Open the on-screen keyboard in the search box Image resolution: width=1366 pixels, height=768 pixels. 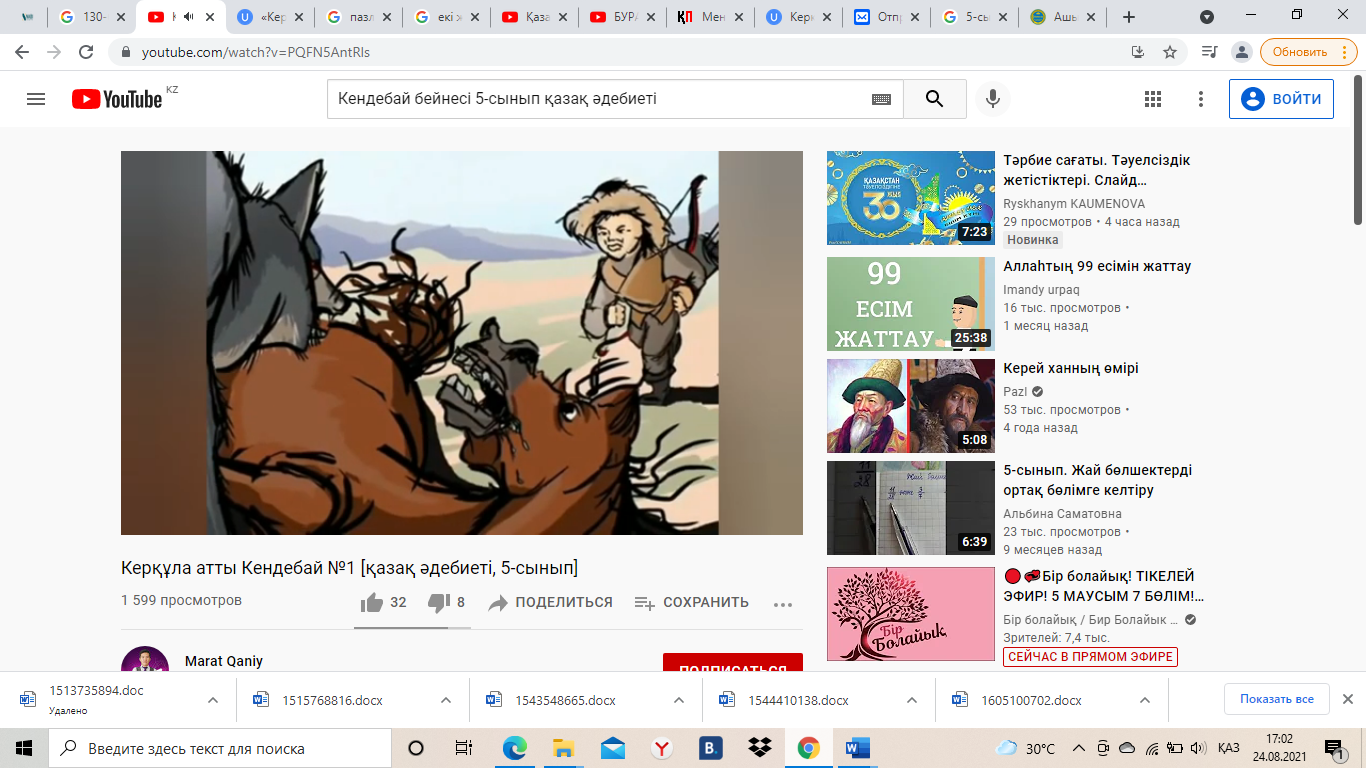881,99
